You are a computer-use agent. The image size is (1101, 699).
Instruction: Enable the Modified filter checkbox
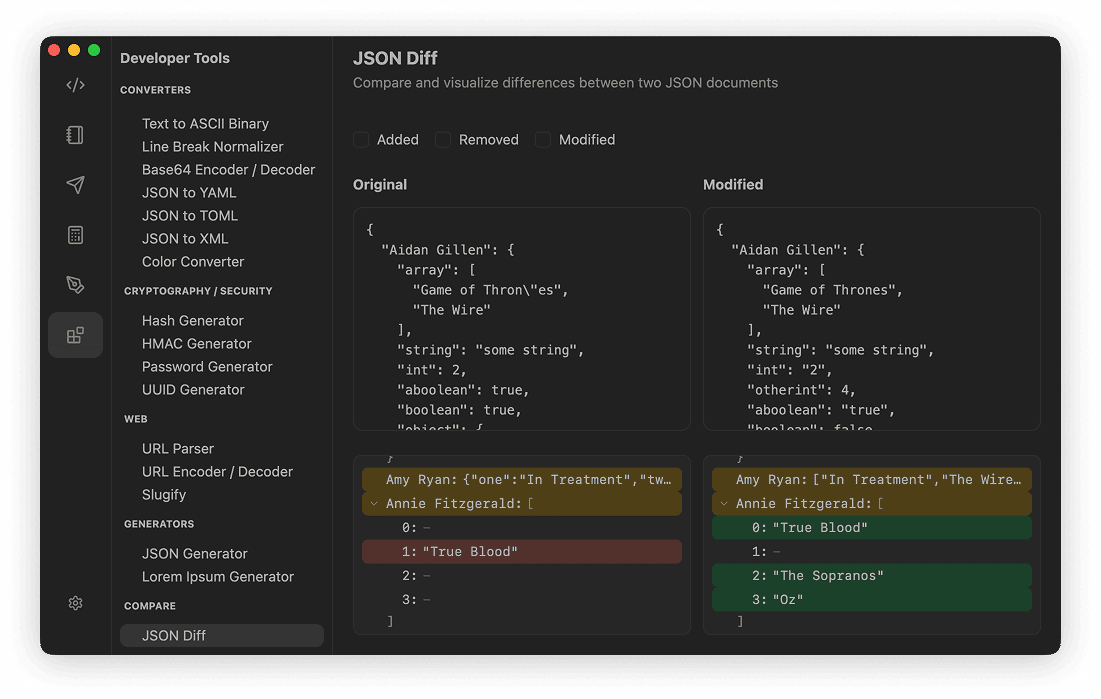pyautogui.click(x=543, y=140)
